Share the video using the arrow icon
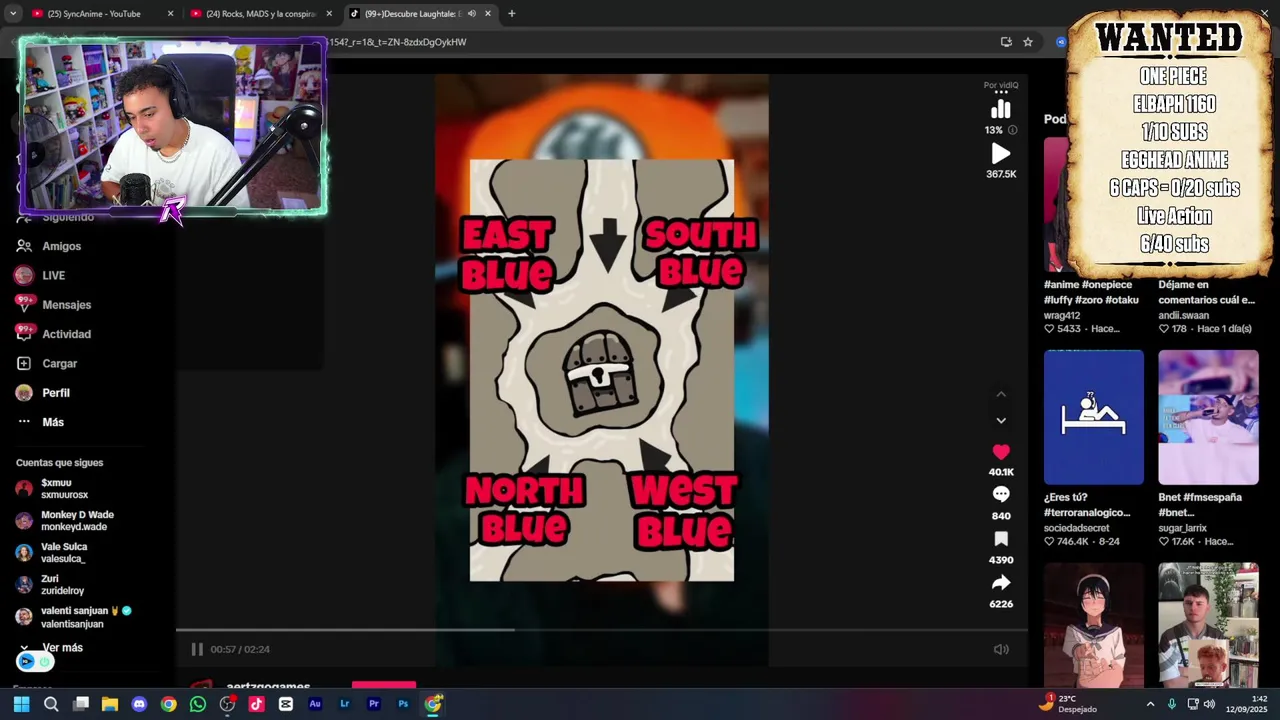The width and height of the screenshot is (1280, 720). 1001,583
